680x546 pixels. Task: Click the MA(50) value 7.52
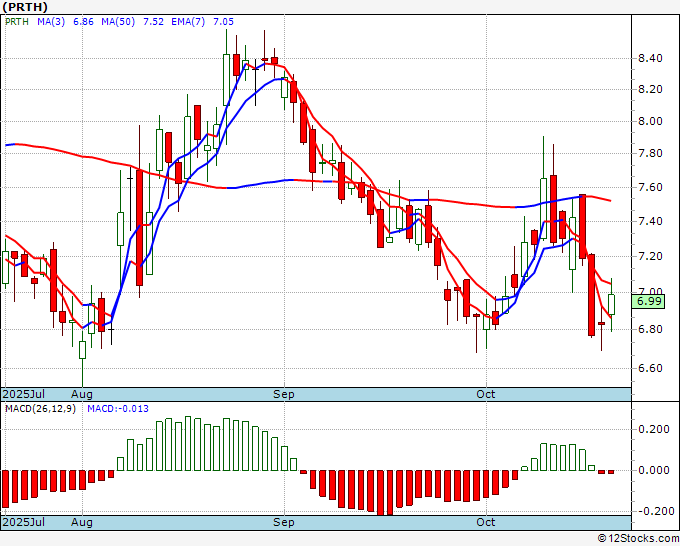pyautogui.click(x=154, y=22)
